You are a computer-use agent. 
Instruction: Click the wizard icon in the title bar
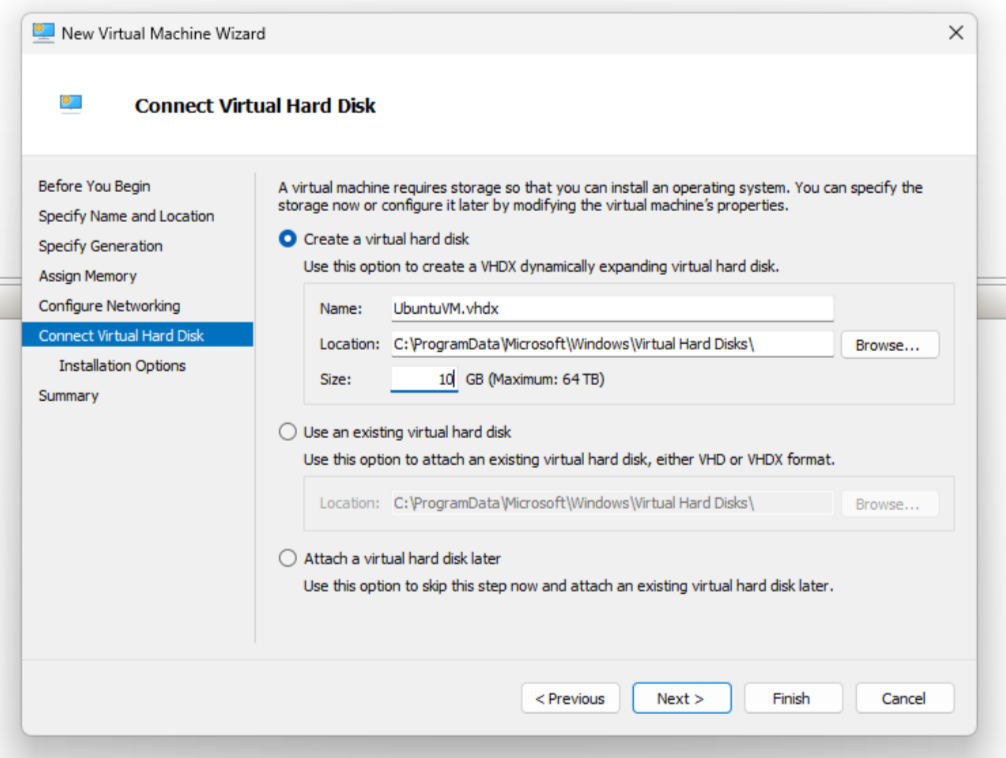(x=43, y=33)
